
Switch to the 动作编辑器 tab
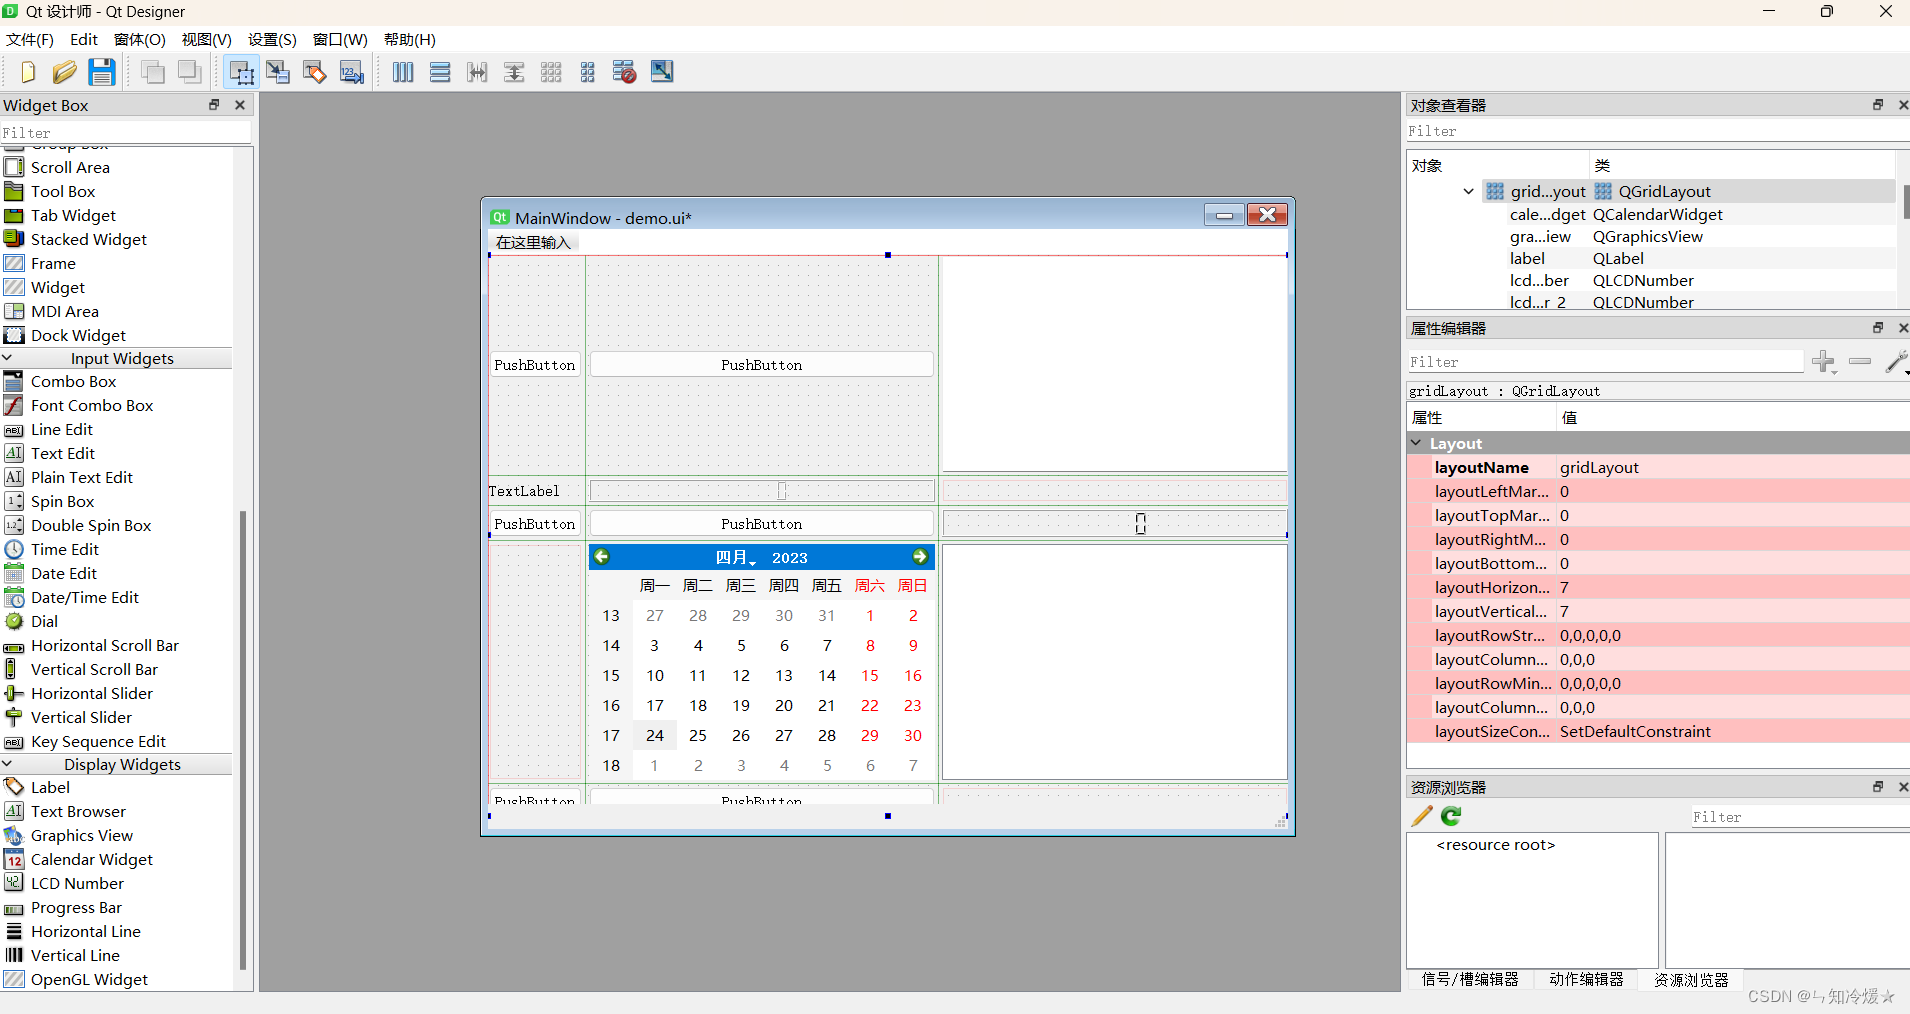coord(1586,979)
